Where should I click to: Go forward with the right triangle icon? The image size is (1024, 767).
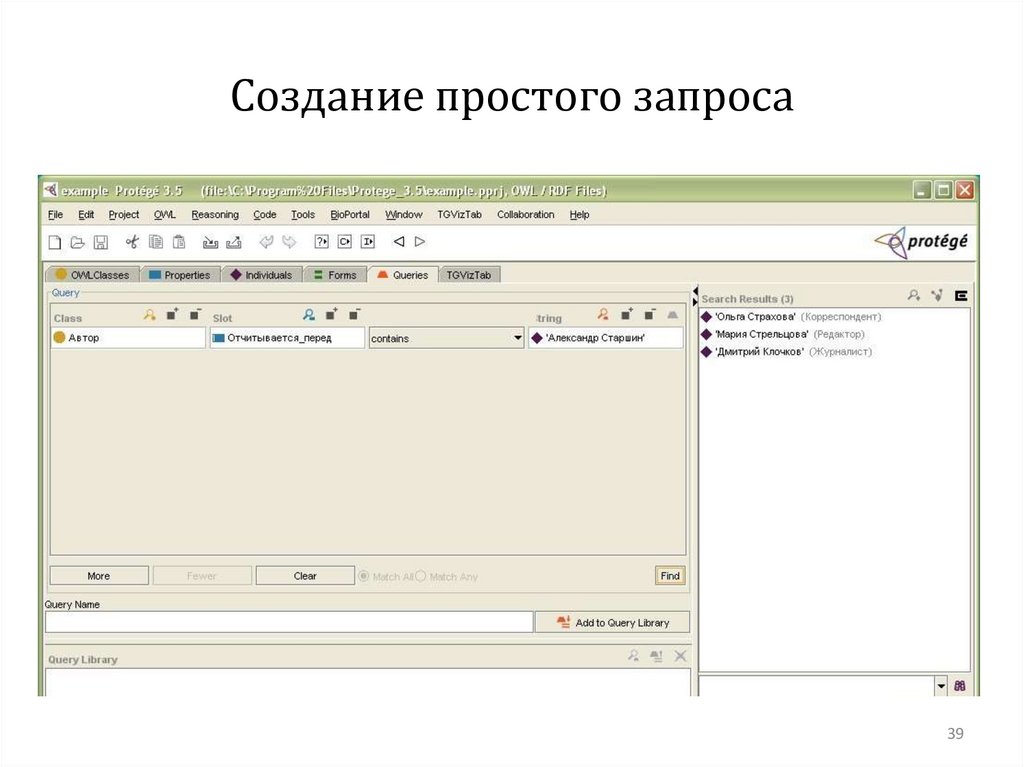click(x=420, y=242)
